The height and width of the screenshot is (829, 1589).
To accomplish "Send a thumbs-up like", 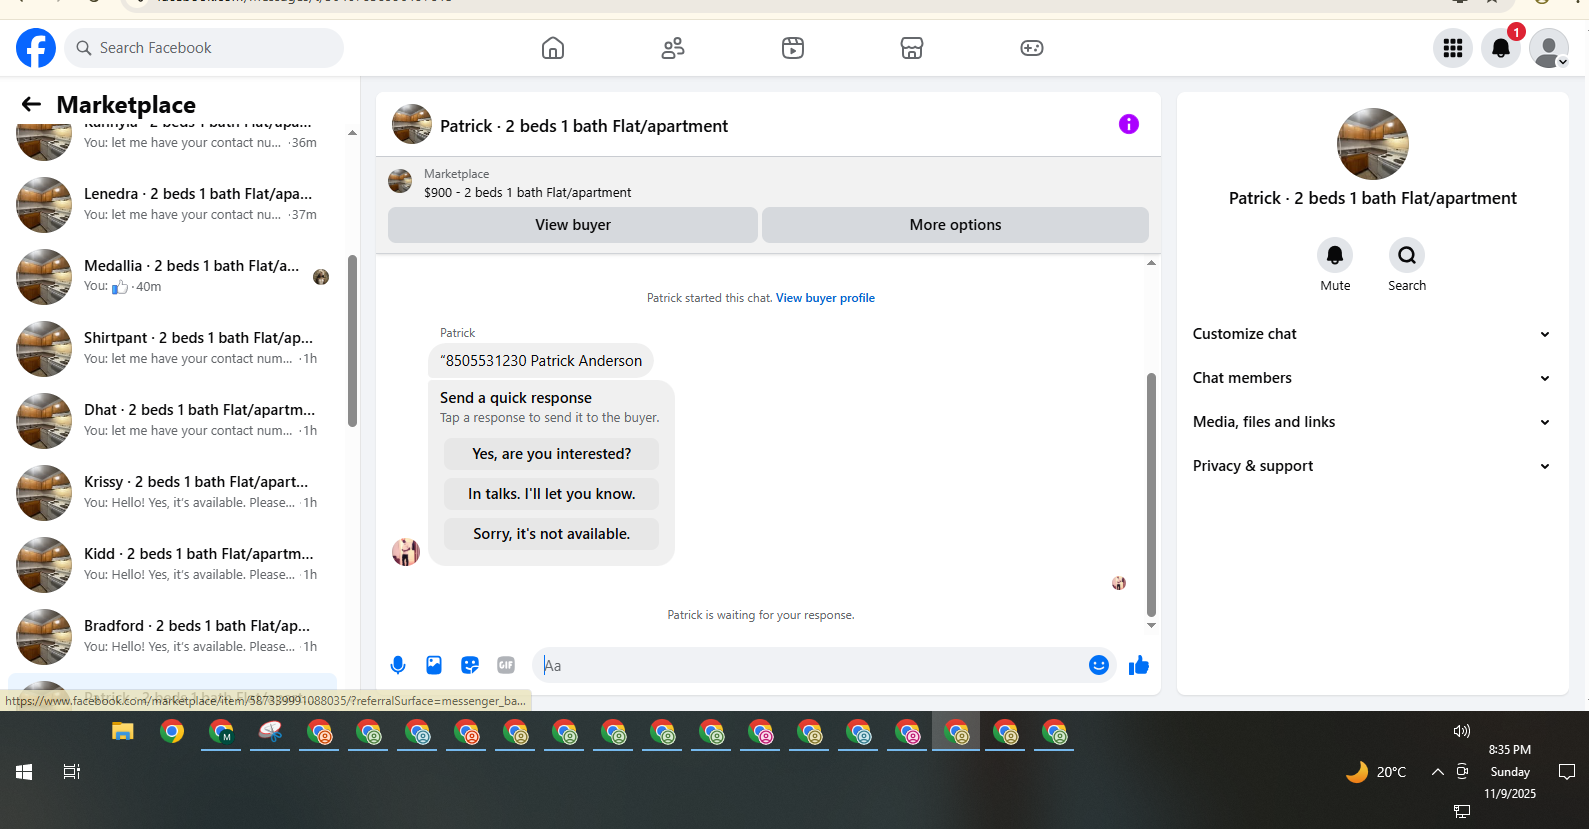I will (1139, 665).
